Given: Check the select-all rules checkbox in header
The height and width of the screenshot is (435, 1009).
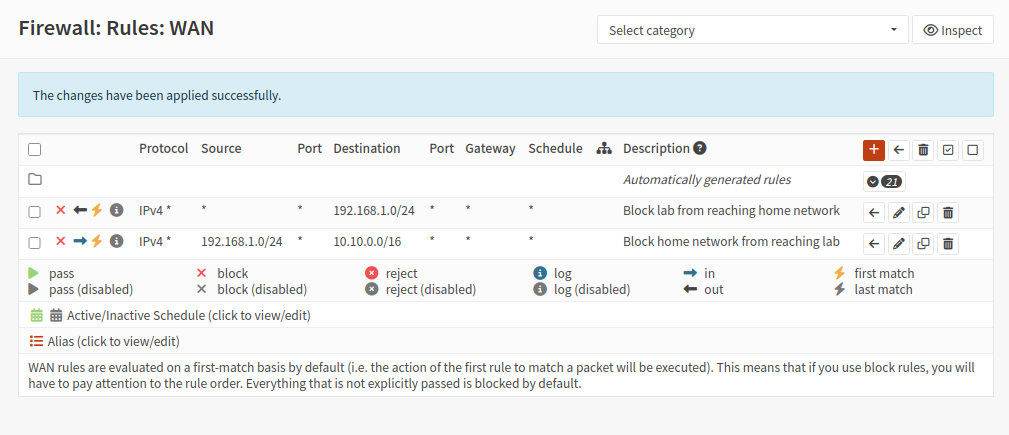Looking at the screenshot, I should [35, 149].
